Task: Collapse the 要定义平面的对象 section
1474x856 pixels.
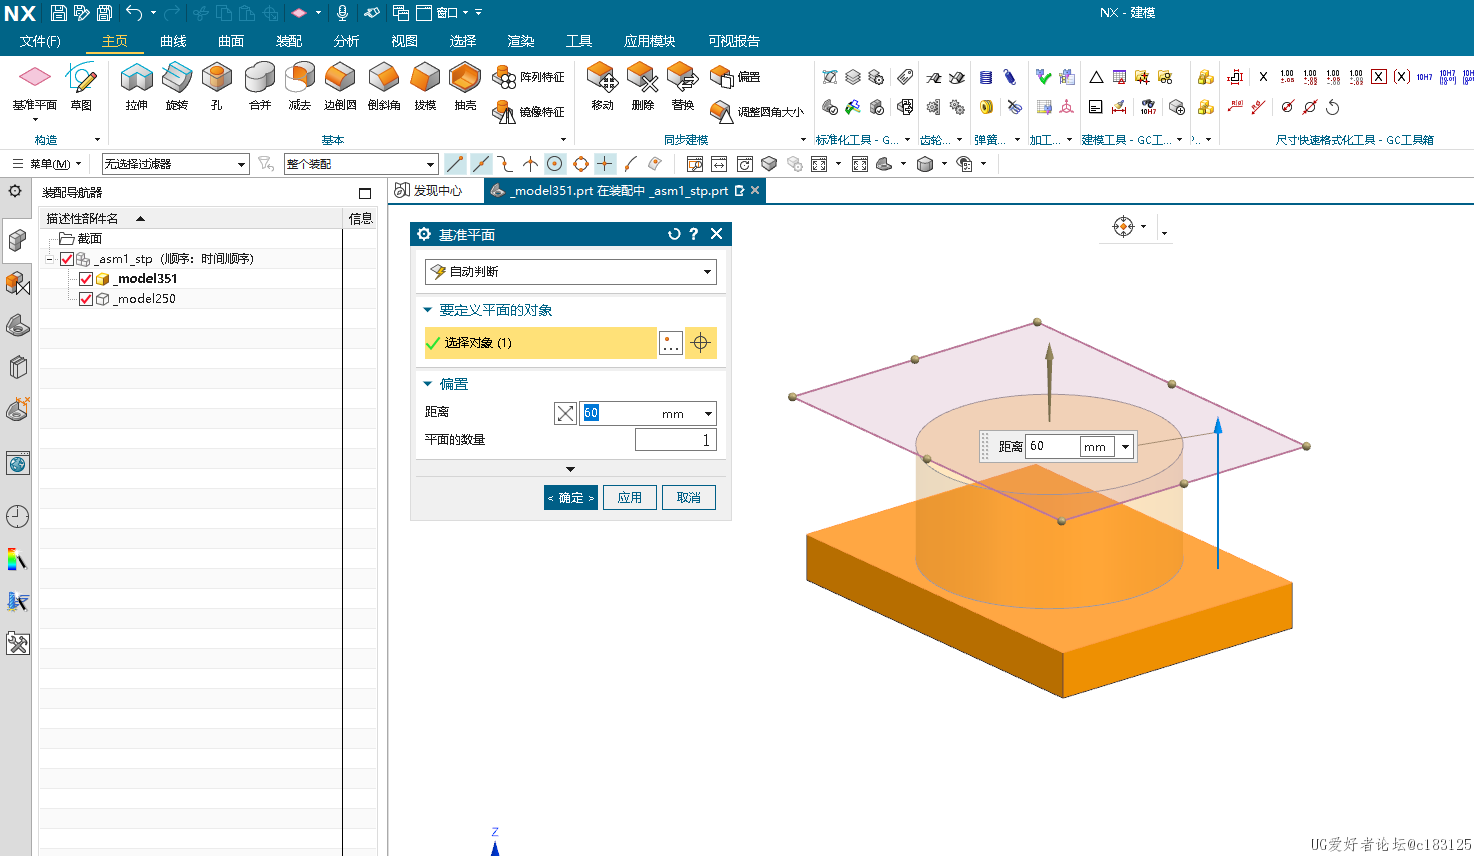Action: click(428, 310)
